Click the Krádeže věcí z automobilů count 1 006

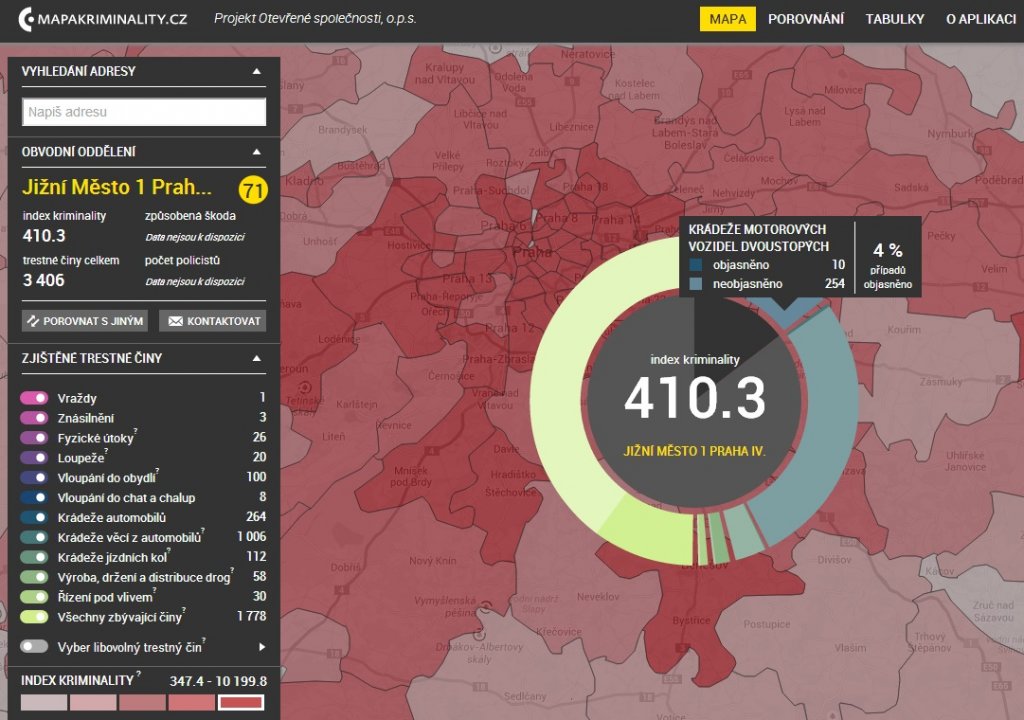point(251,536)
